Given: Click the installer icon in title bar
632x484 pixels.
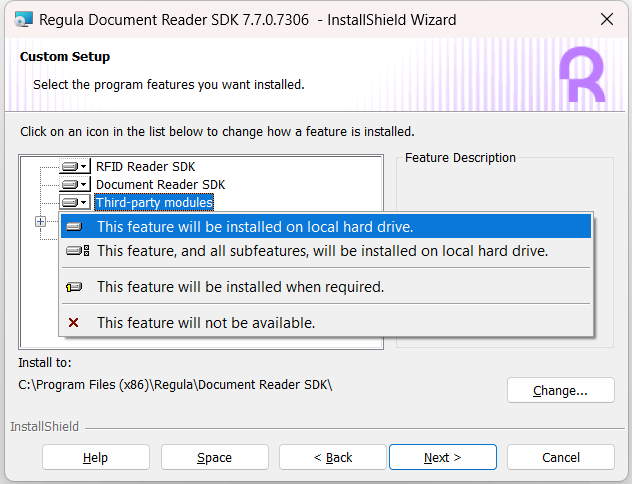Looking at the screenshot, I should coord(23,19).
